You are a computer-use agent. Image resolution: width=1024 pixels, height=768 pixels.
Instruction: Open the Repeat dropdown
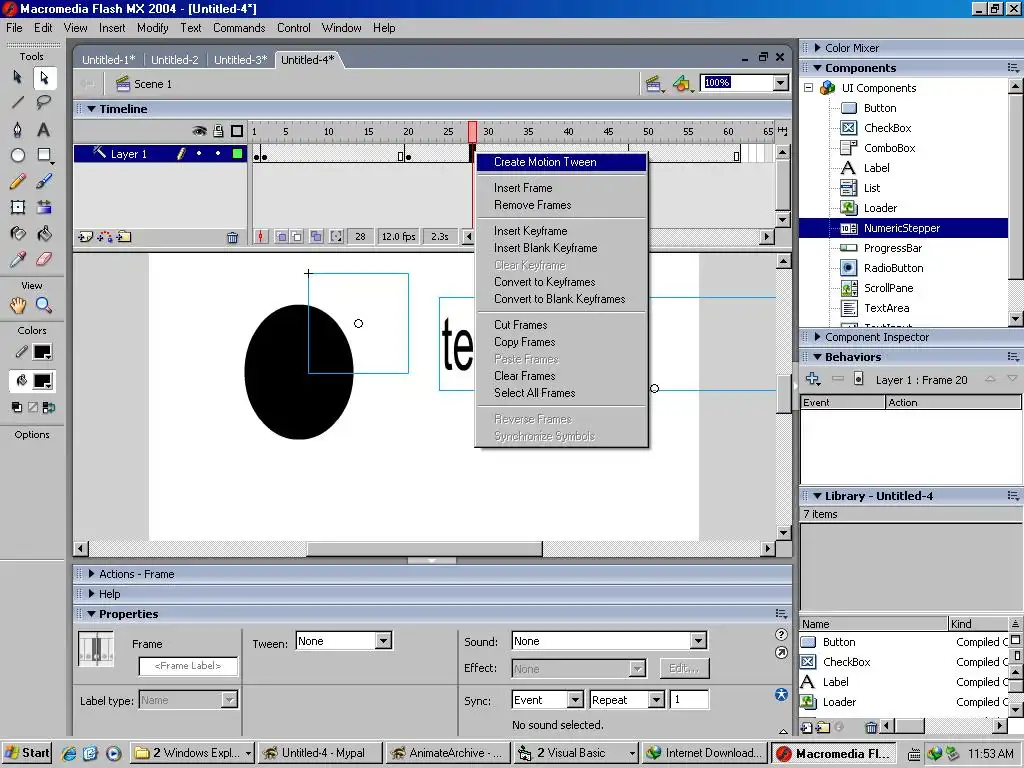pos(656,700)
